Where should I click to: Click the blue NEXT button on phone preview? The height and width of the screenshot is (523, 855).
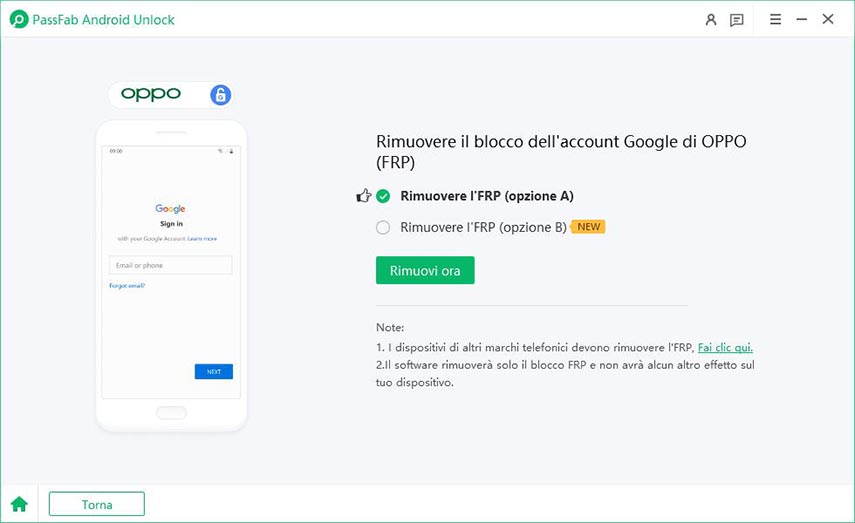coord(213,372)
